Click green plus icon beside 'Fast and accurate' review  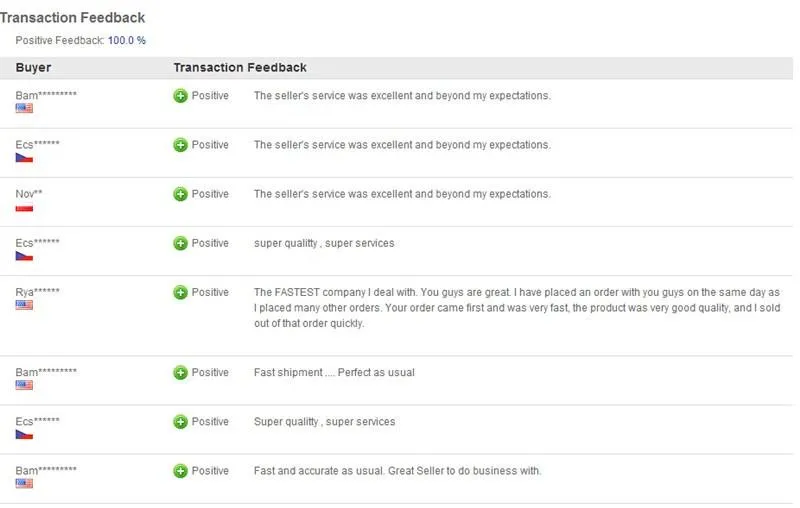tap(180, 471)
